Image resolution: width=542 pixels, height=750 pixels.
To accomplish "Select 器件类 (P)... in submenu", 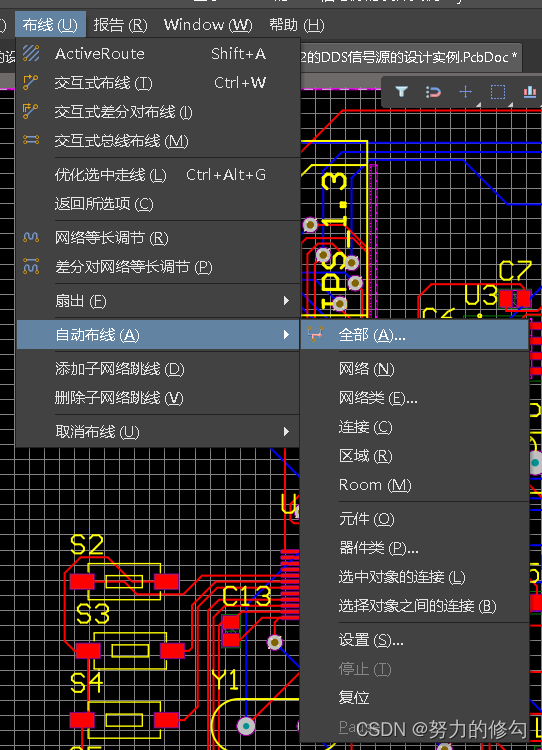I will point(414,548).
